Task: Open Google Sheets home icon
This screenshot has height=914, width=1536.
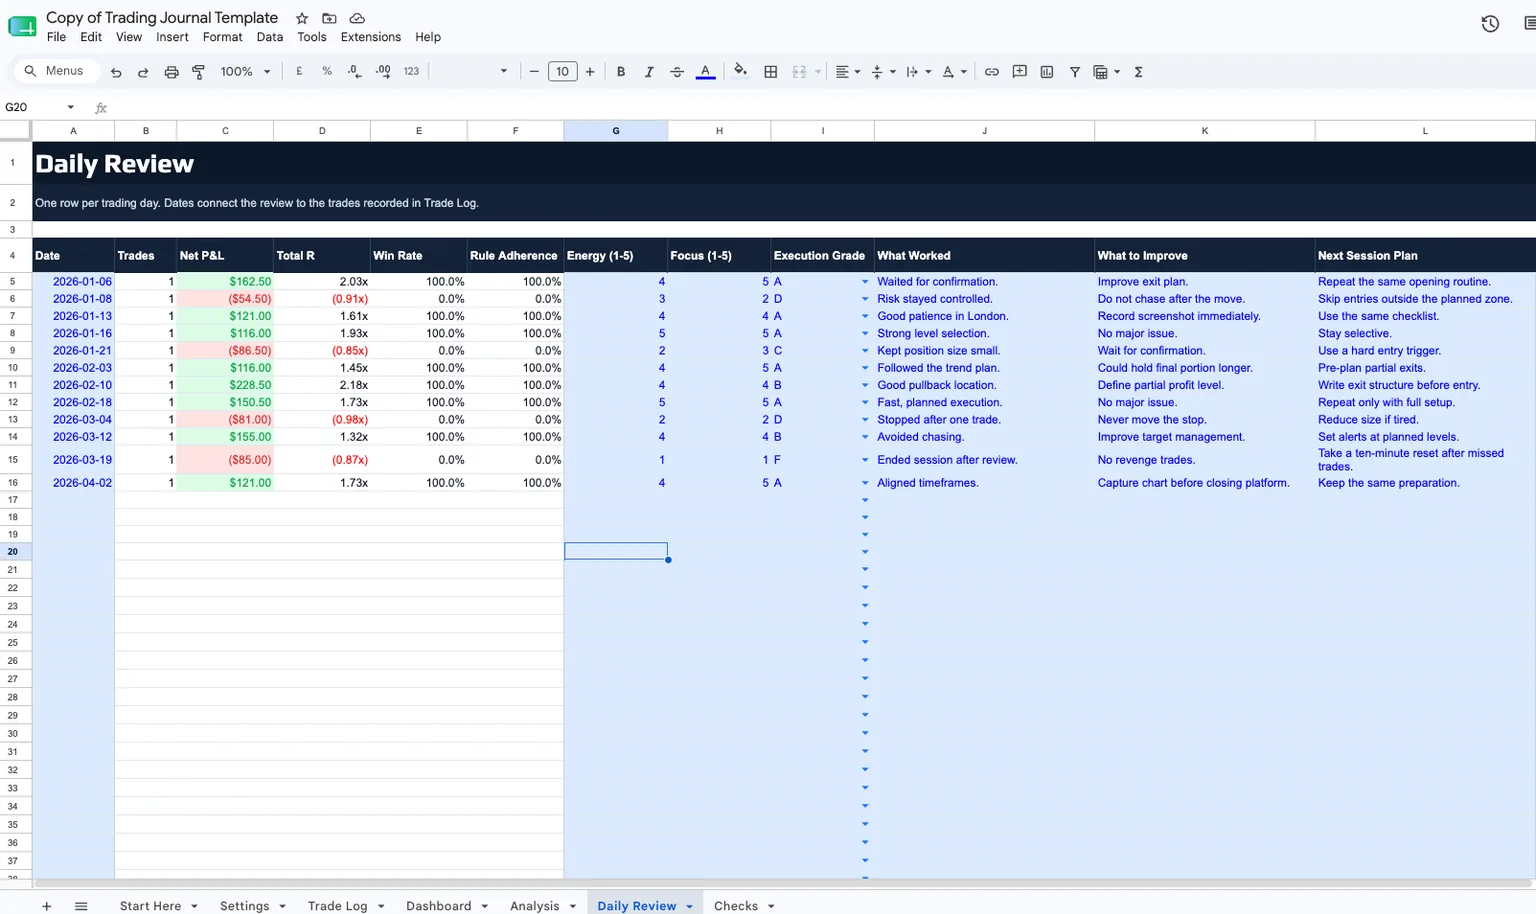Action: [x=22, y=26]
